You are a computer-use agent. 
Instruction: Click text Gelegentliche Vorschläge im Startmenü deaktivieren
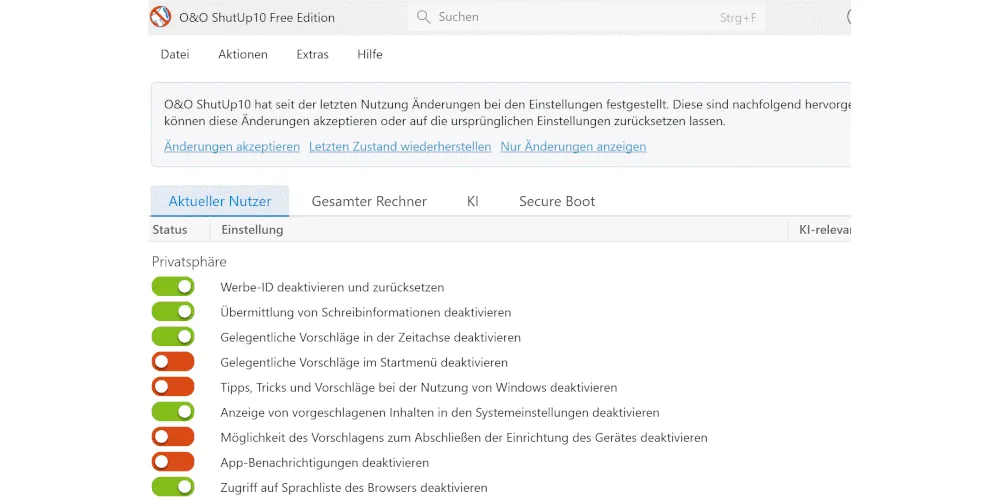364,363
